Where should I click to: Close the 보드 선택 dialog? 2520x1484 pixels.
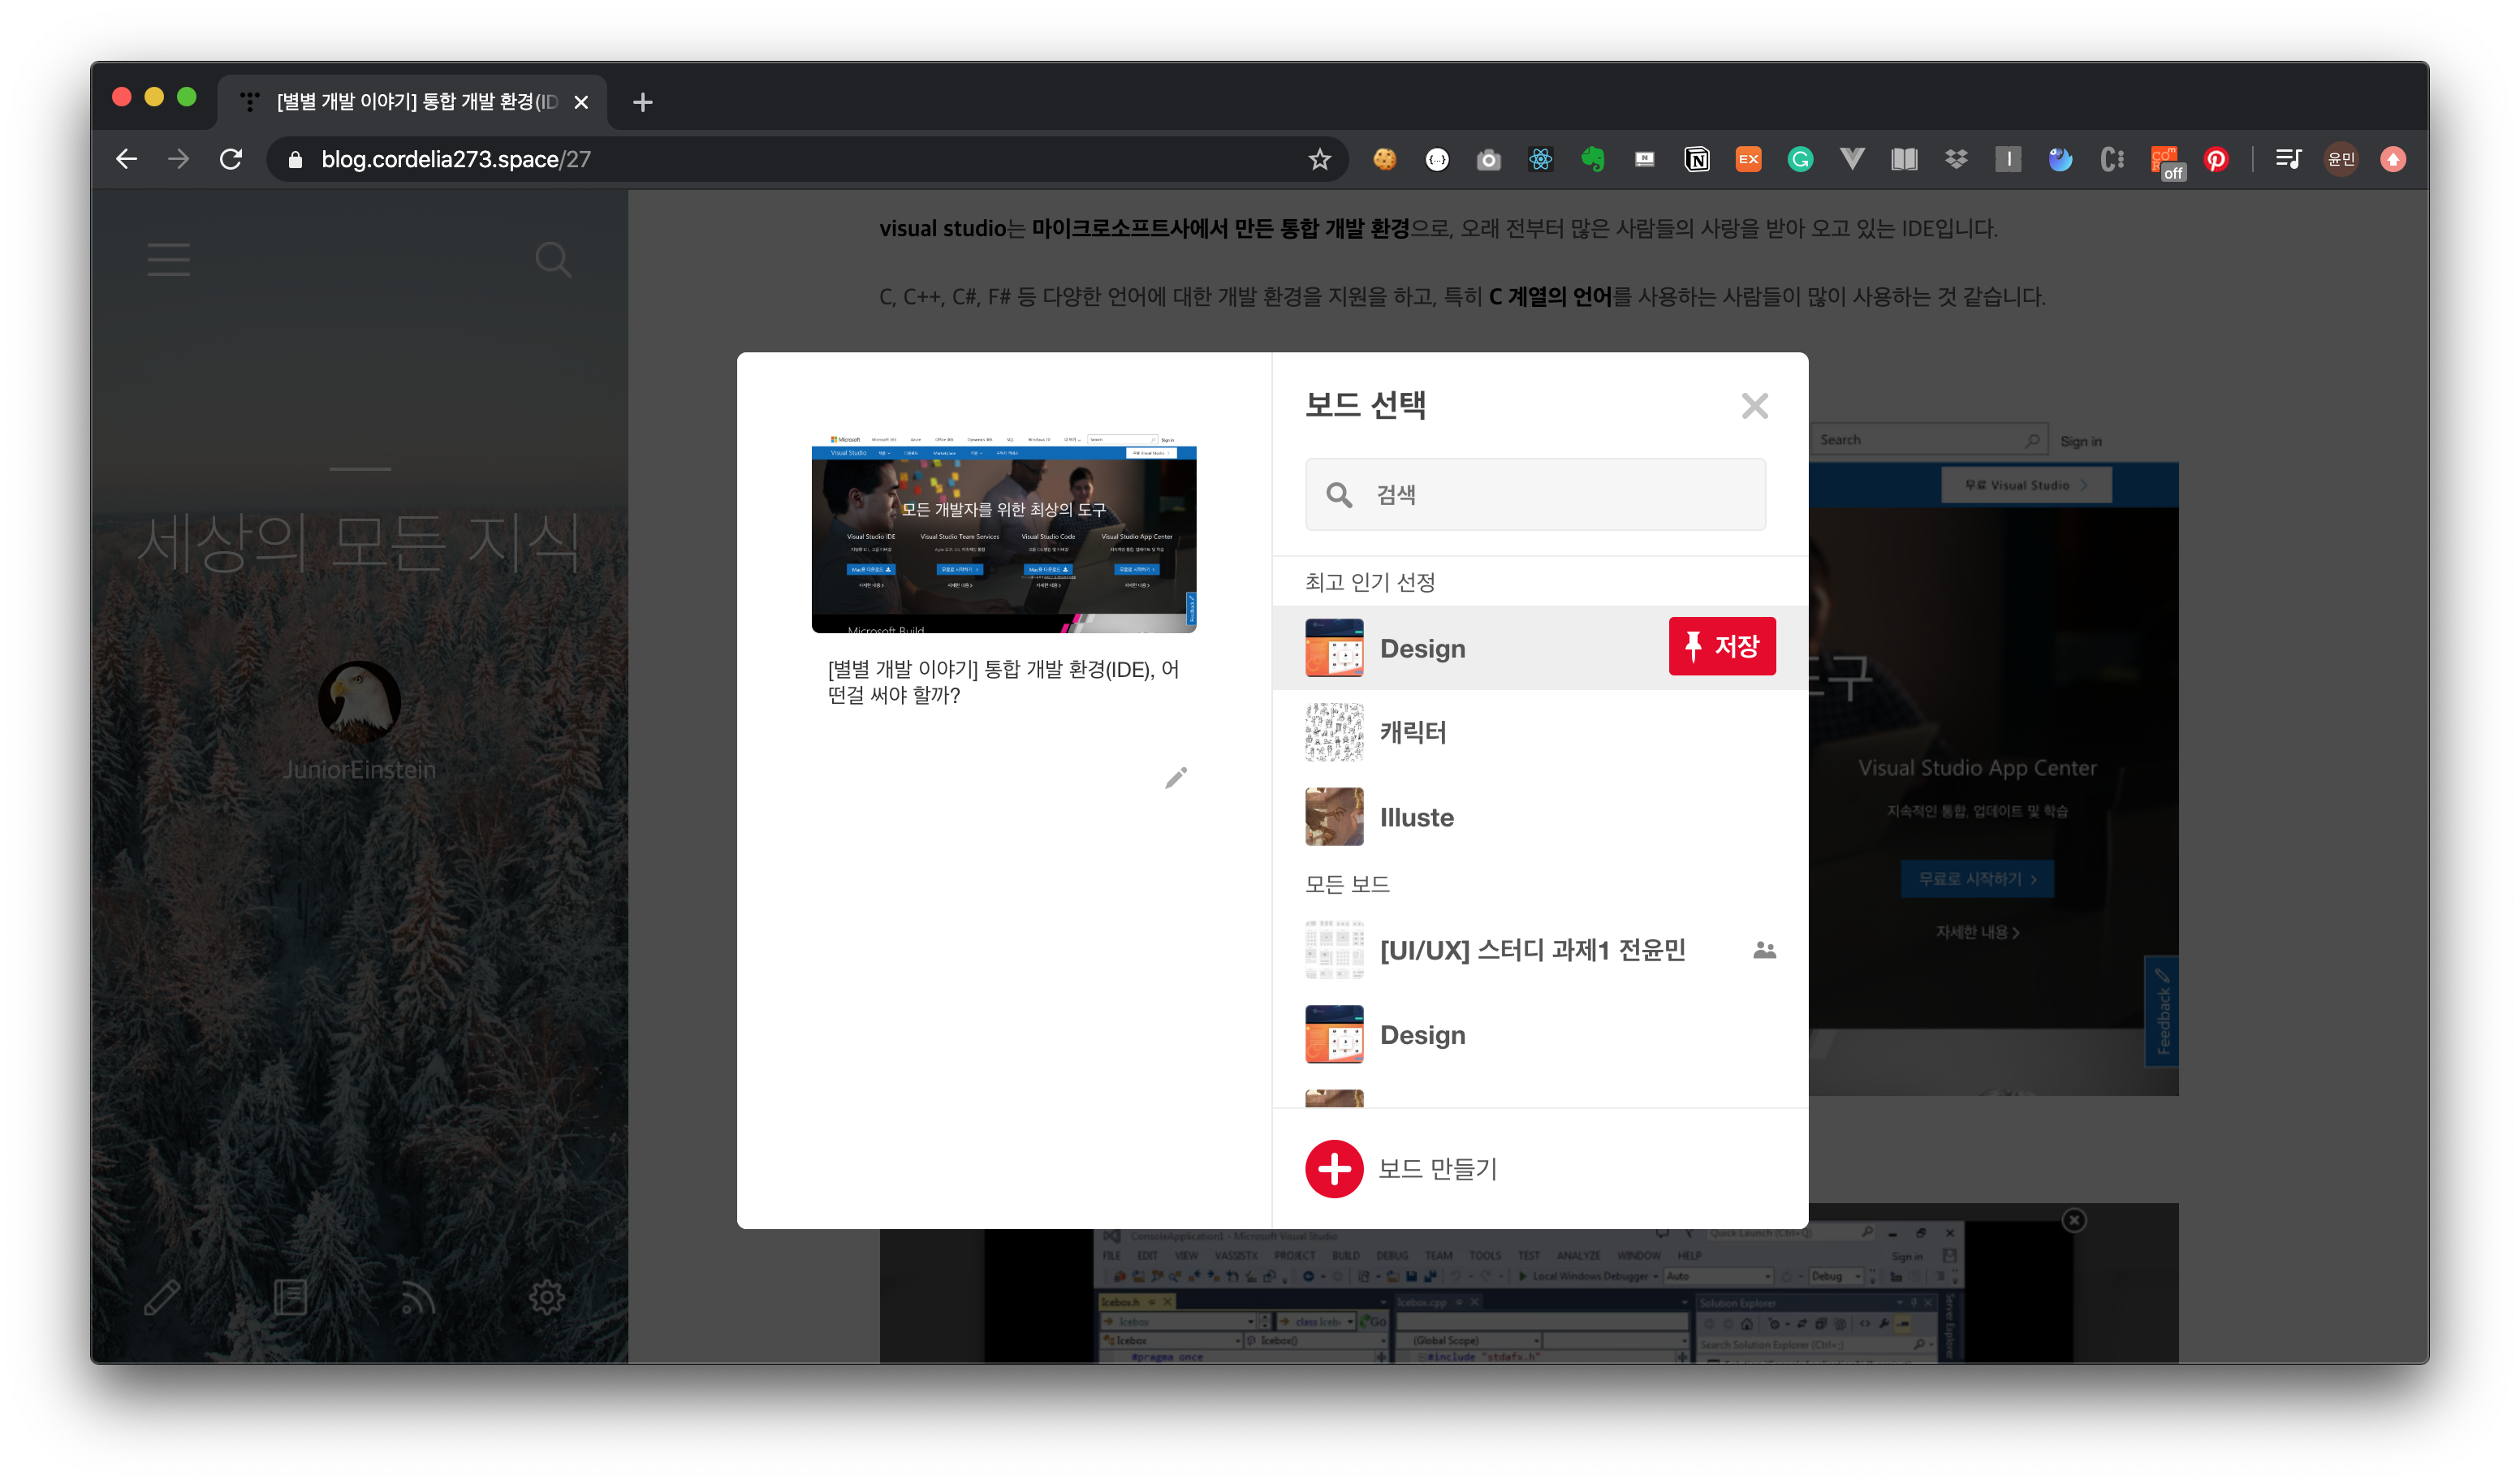pos(1754,405)
